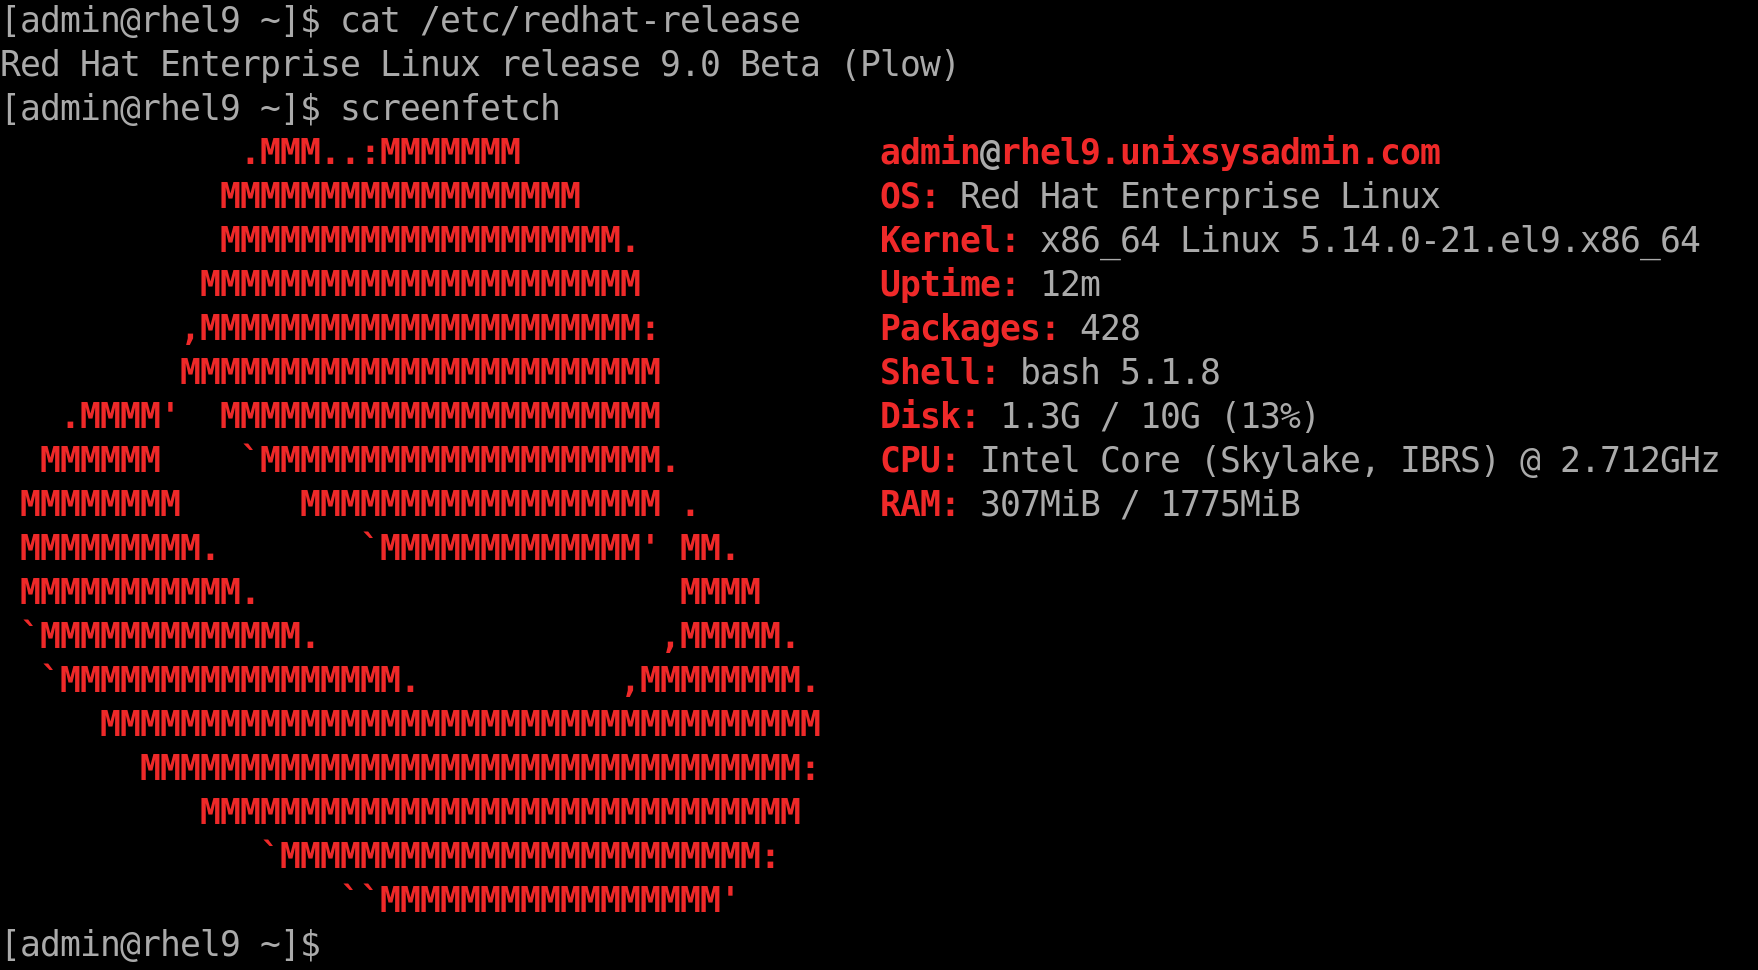
Task: Click the Uptime: label
Action: pyautogui.click(x=949, y=284)
